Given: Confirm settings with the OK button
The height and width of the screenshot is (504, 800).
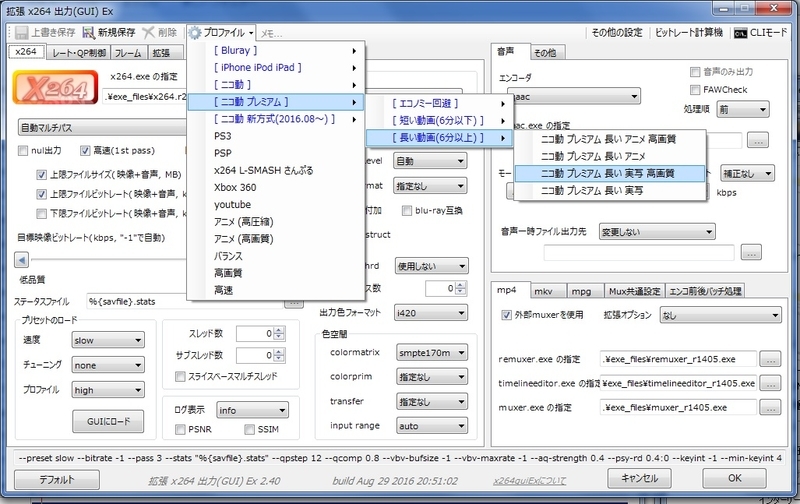Looking at the screenshot, I should tap(734, 478).
